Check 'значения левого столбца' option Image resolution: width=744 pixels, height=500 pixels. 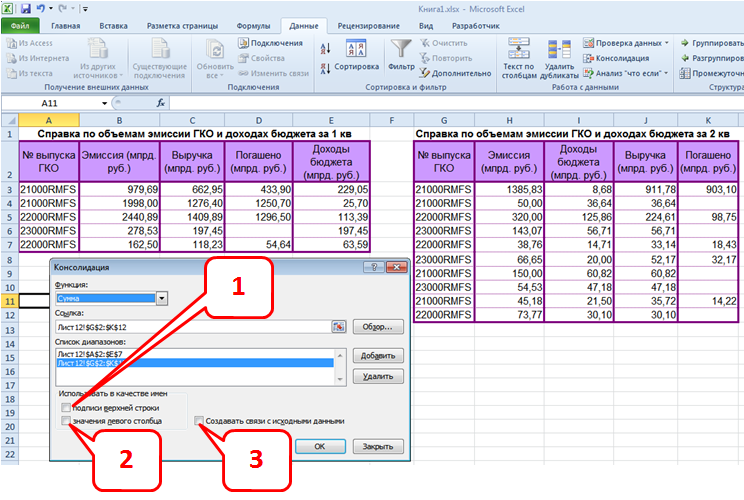[67, 422]
